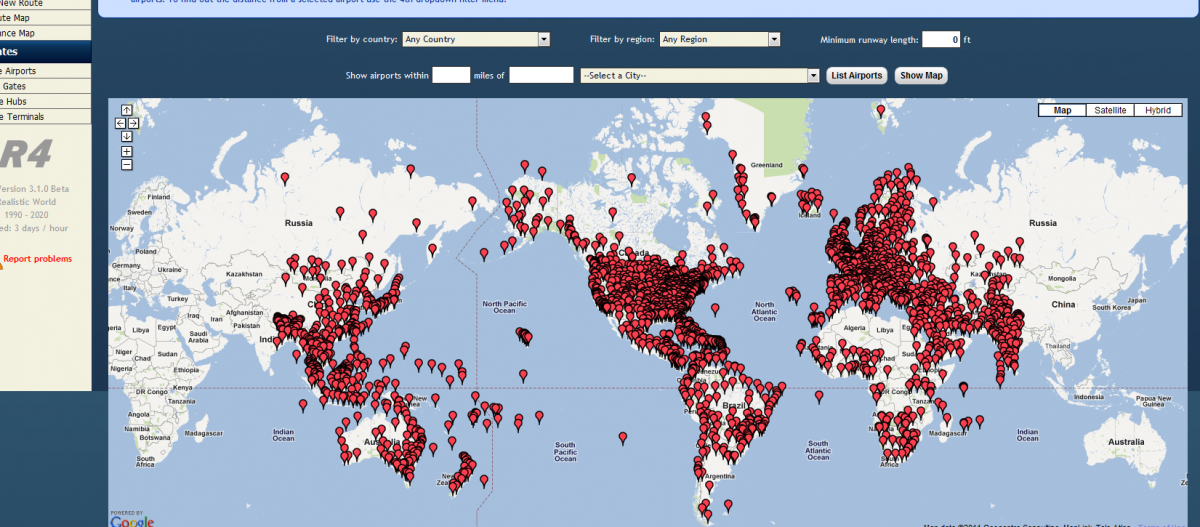Click the lone pin in the central Pacific
The image size is (1200, 527).
pyautogui.click(x=522, y=375)
